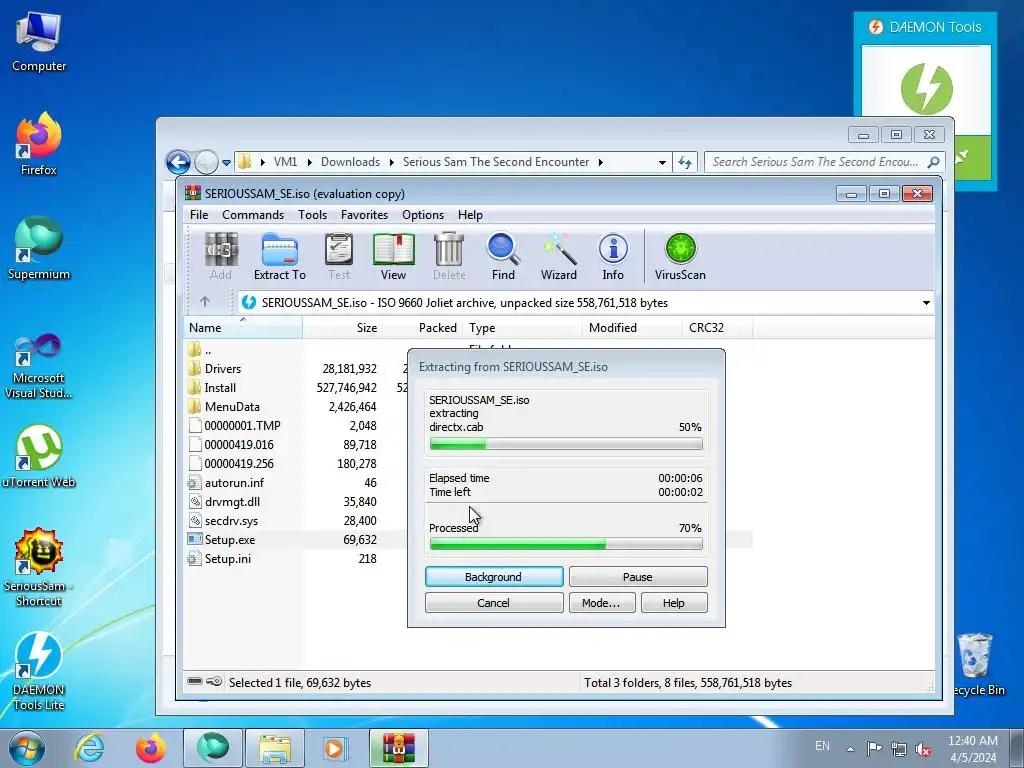This screenshot has width=1024, height=768.
Task: Click the Explorer window back arrow button
Action: 178,162
